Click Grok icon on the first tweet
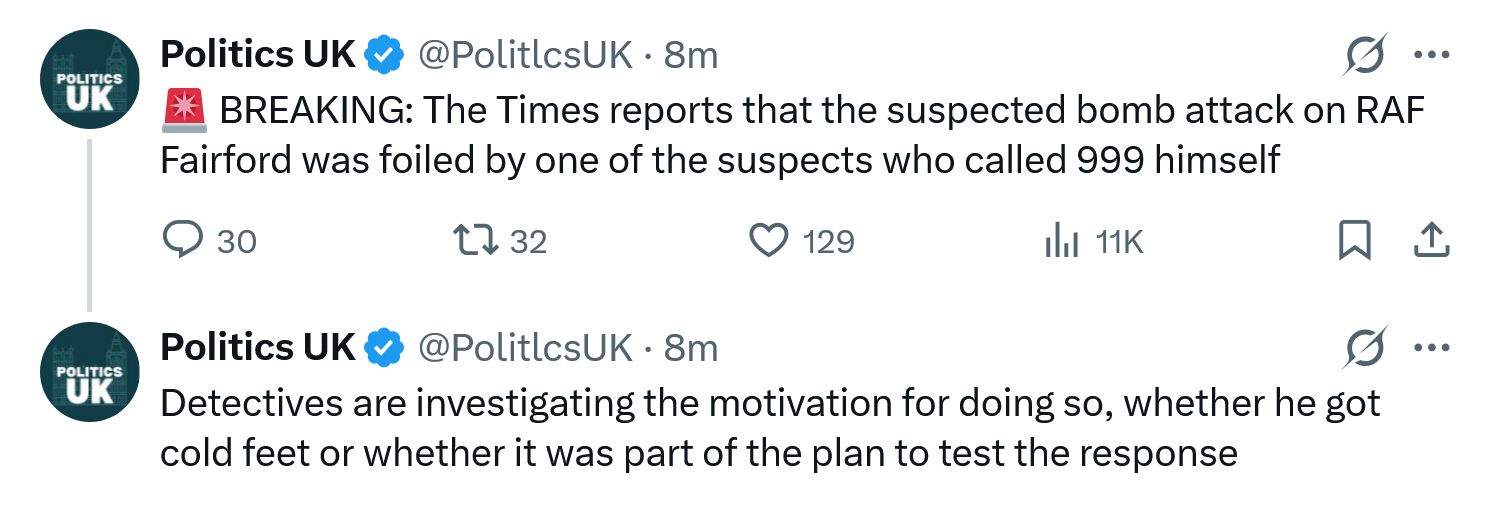 1365,54
